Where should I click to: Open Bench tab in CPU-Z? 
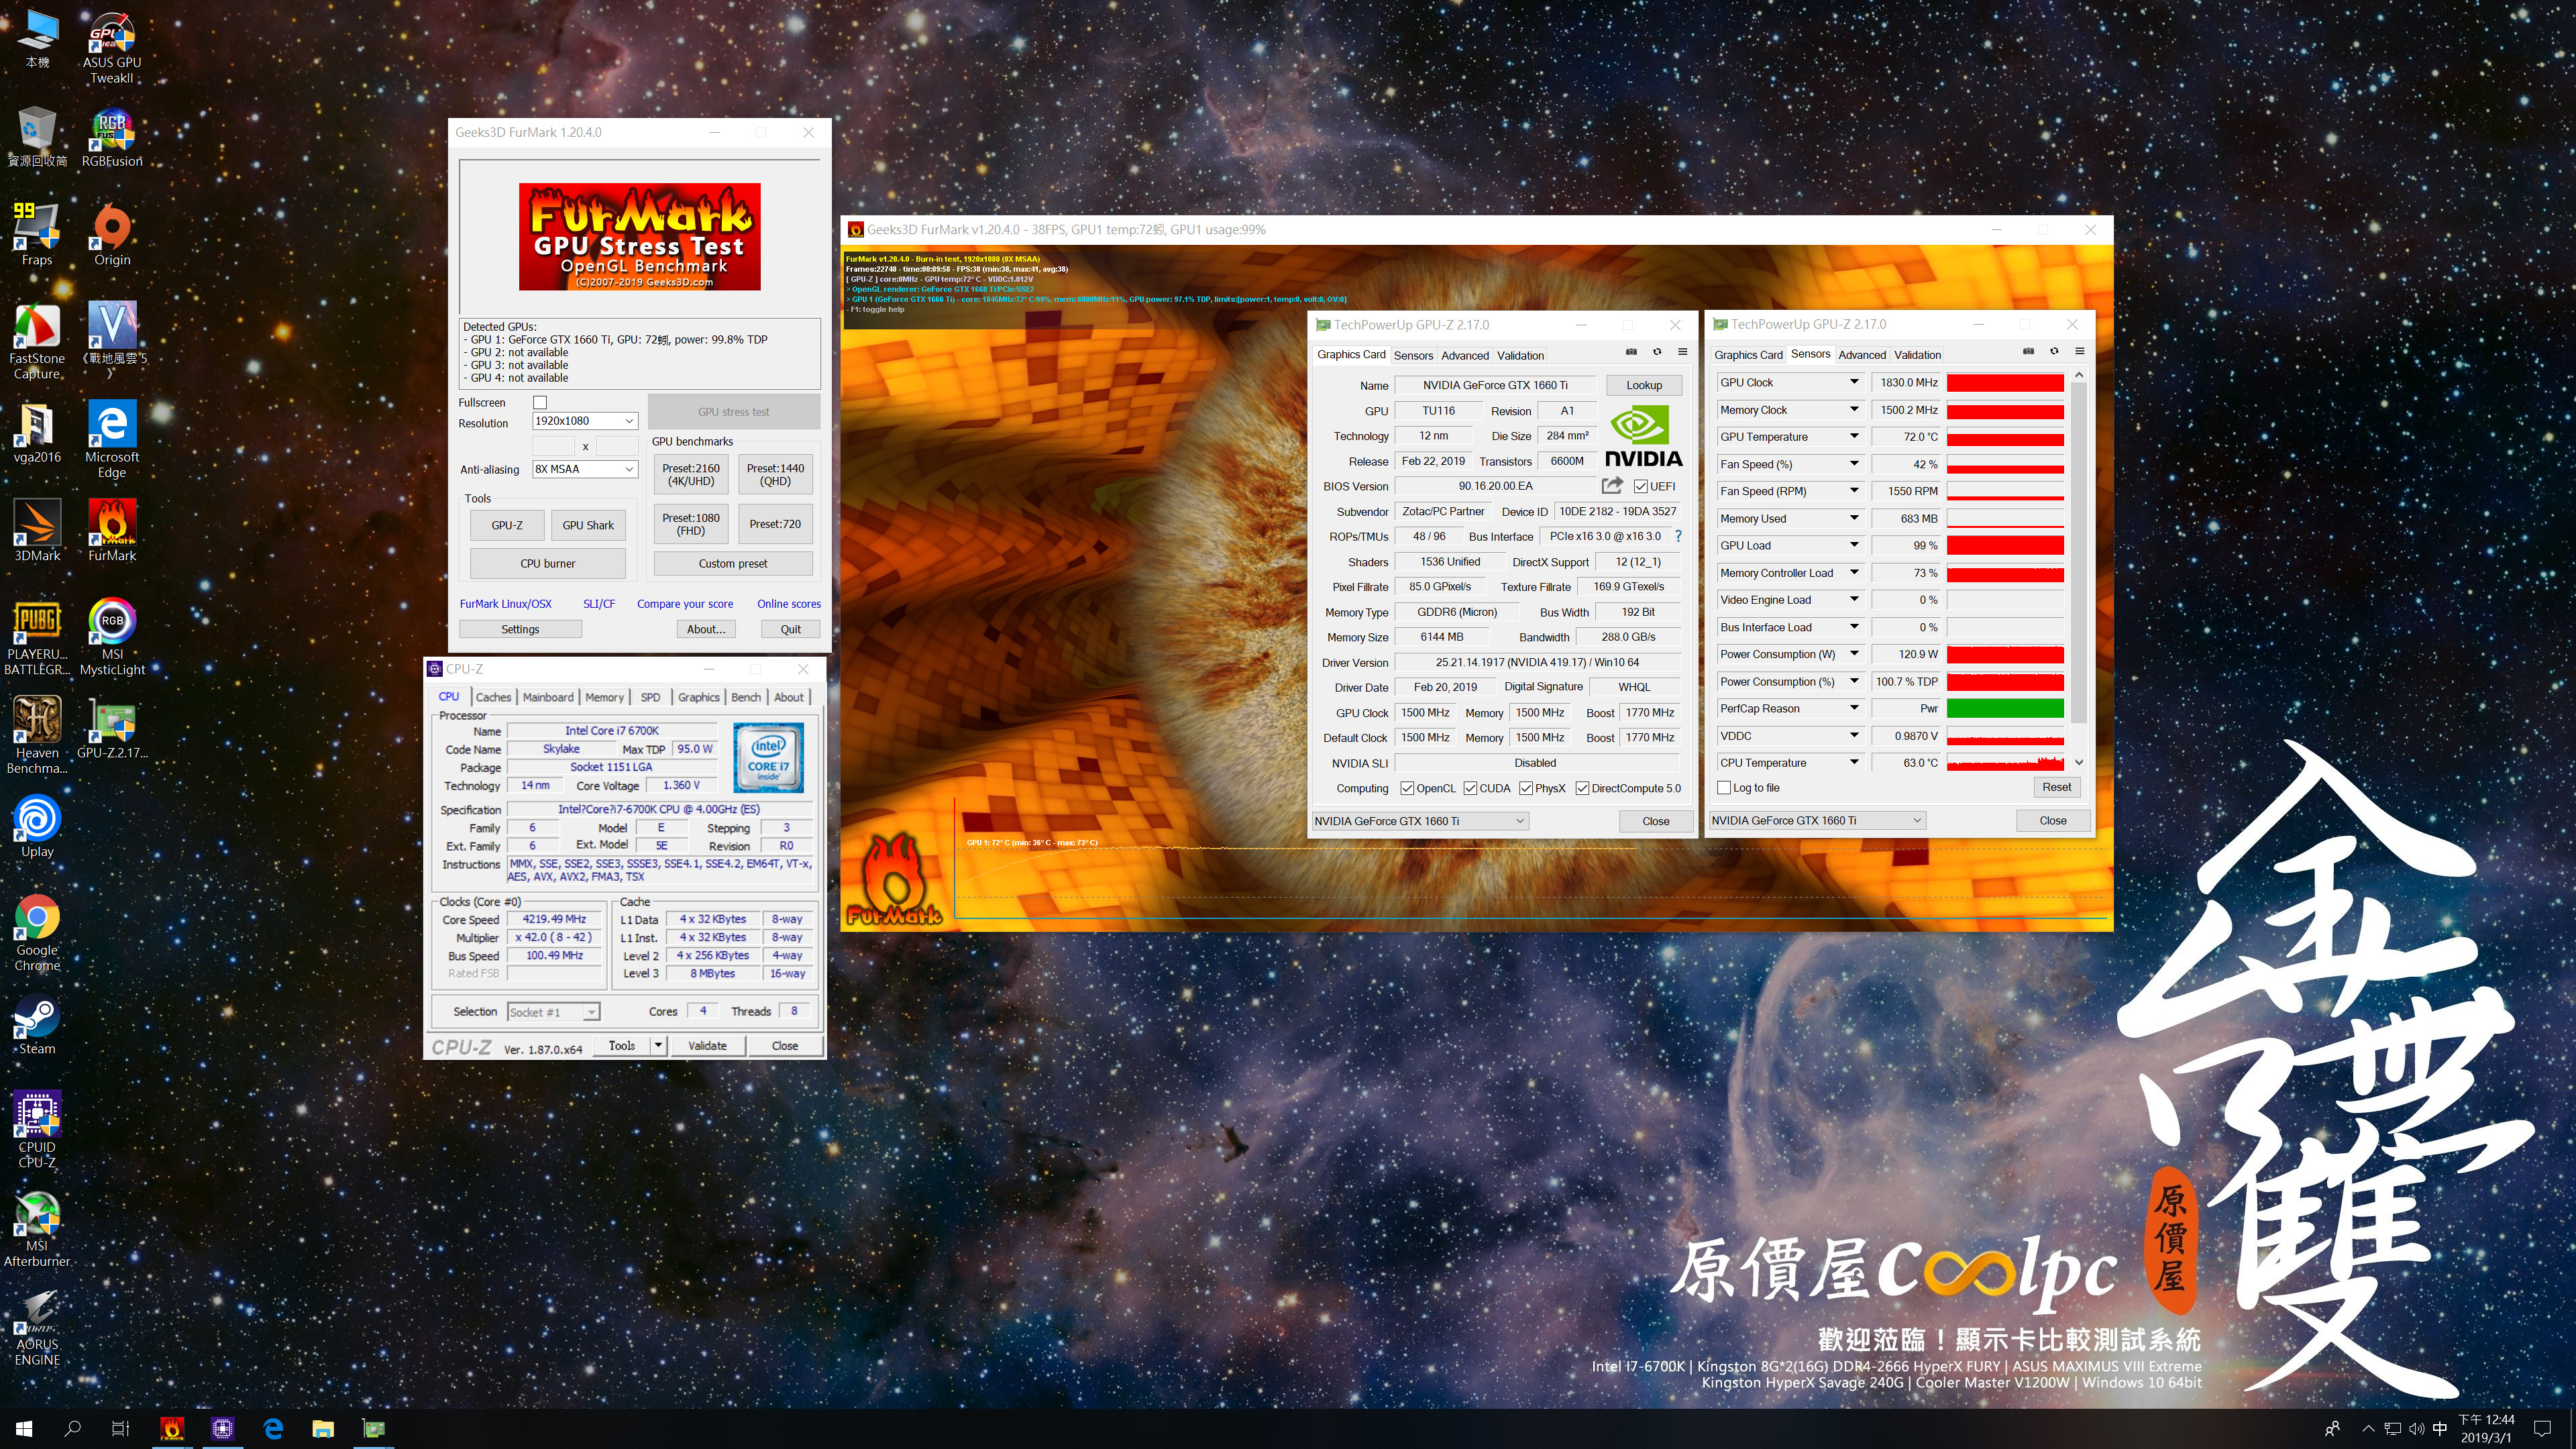point(746,697)
